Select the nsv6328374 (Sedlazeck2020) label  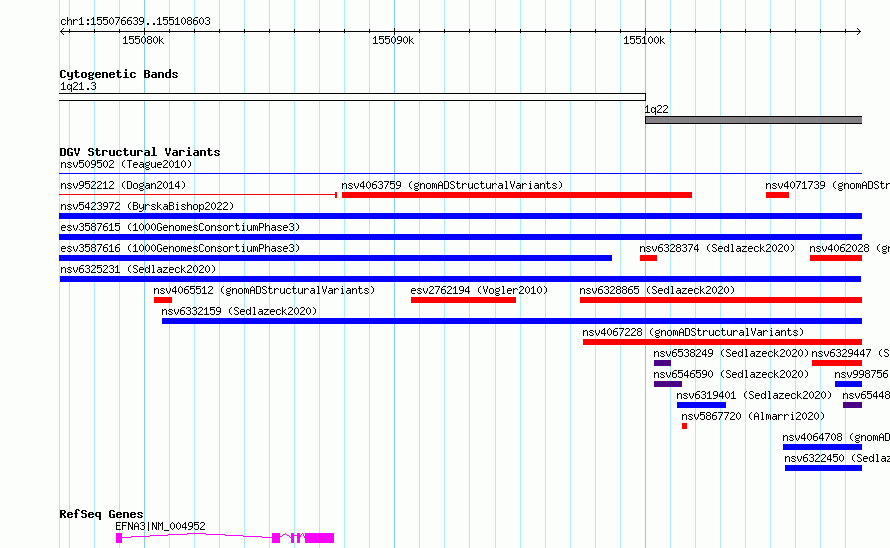[717, 248]
